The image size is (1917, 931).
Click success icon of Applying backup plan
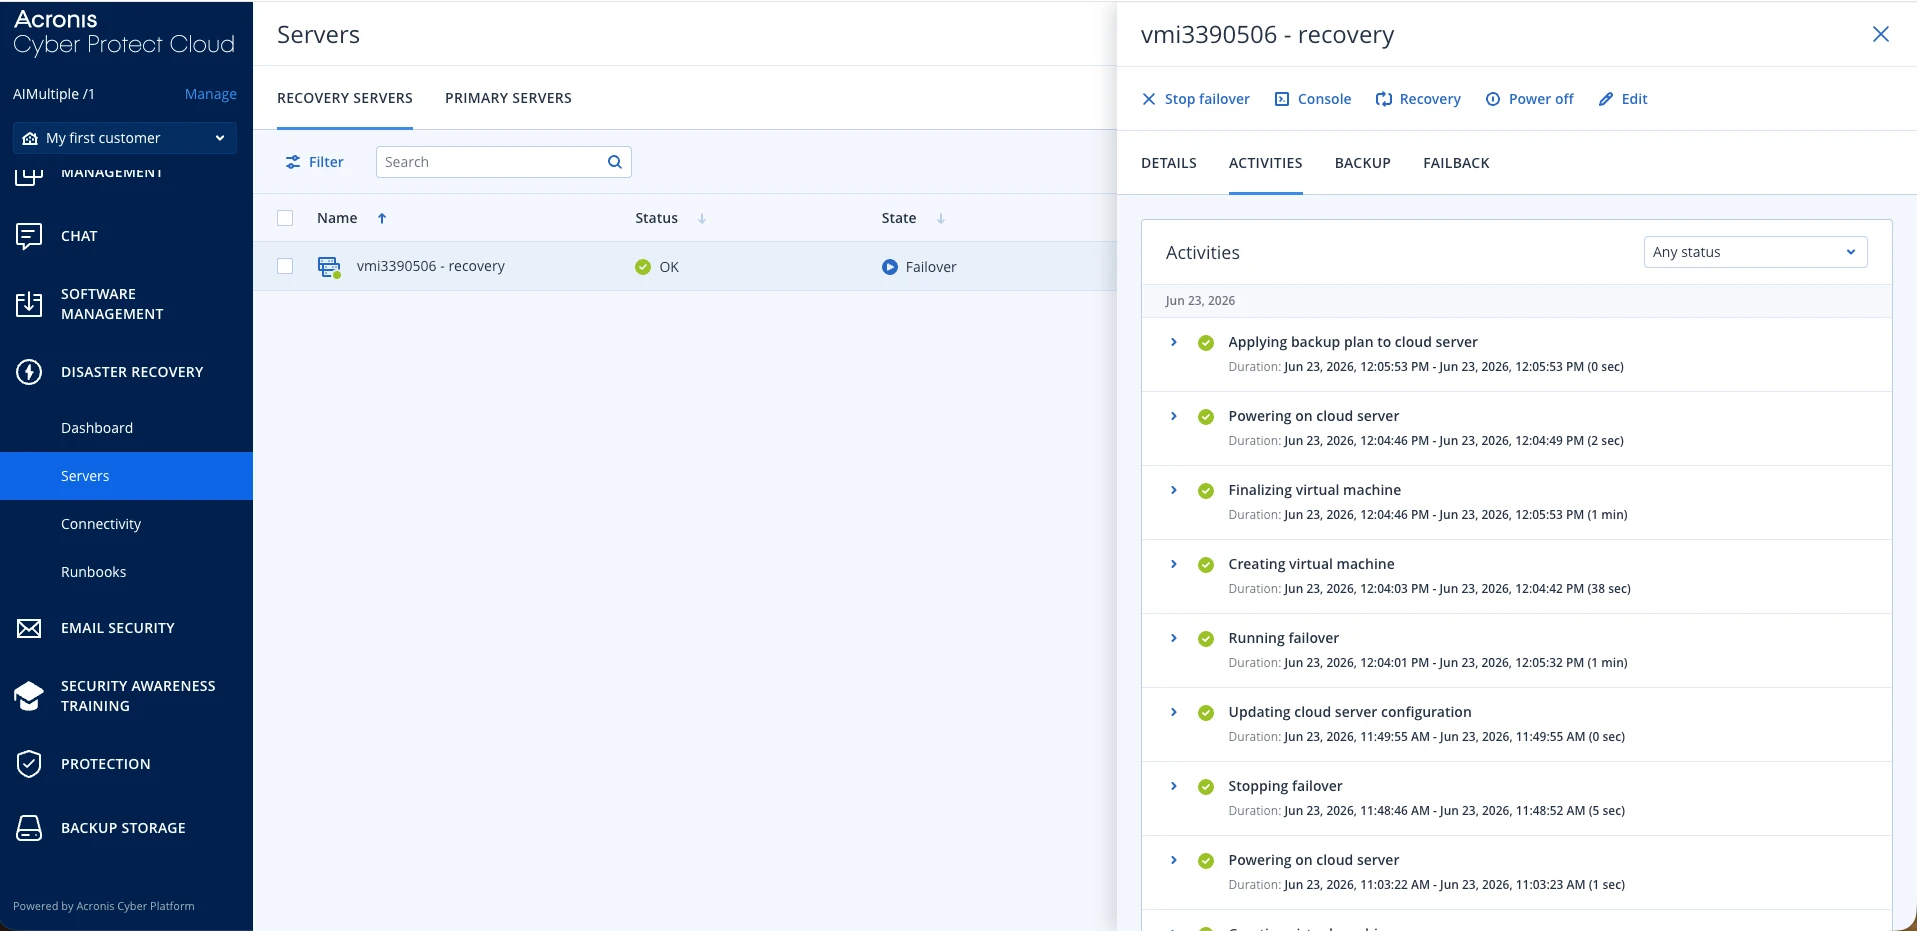1206,343
